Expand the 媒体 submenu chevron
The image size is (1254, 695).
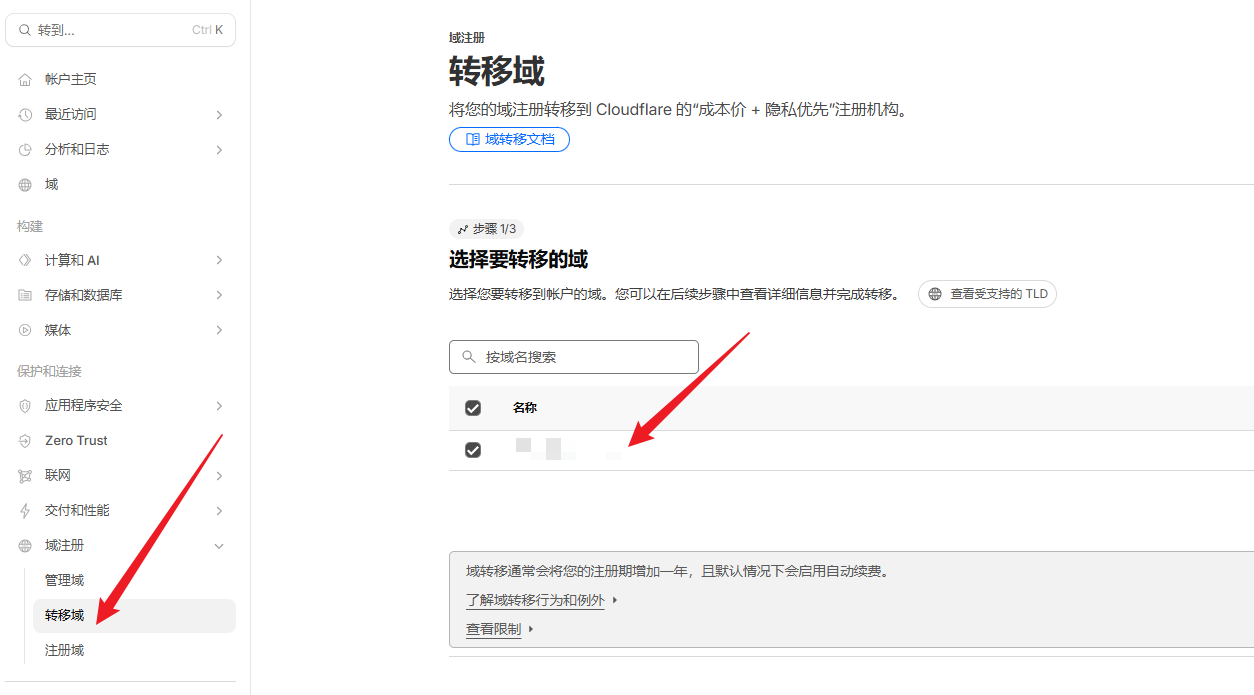coord(219,330)
